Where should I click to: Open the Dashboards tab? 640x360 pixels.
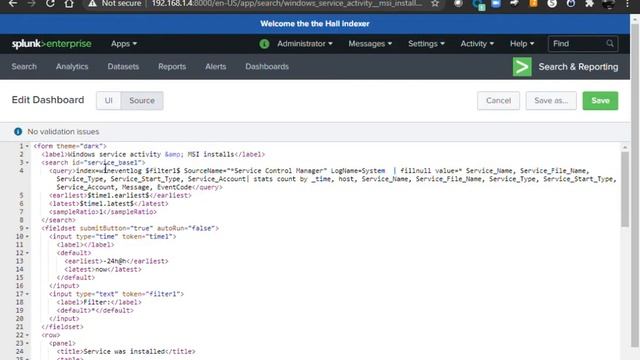[x=267, y=67]
